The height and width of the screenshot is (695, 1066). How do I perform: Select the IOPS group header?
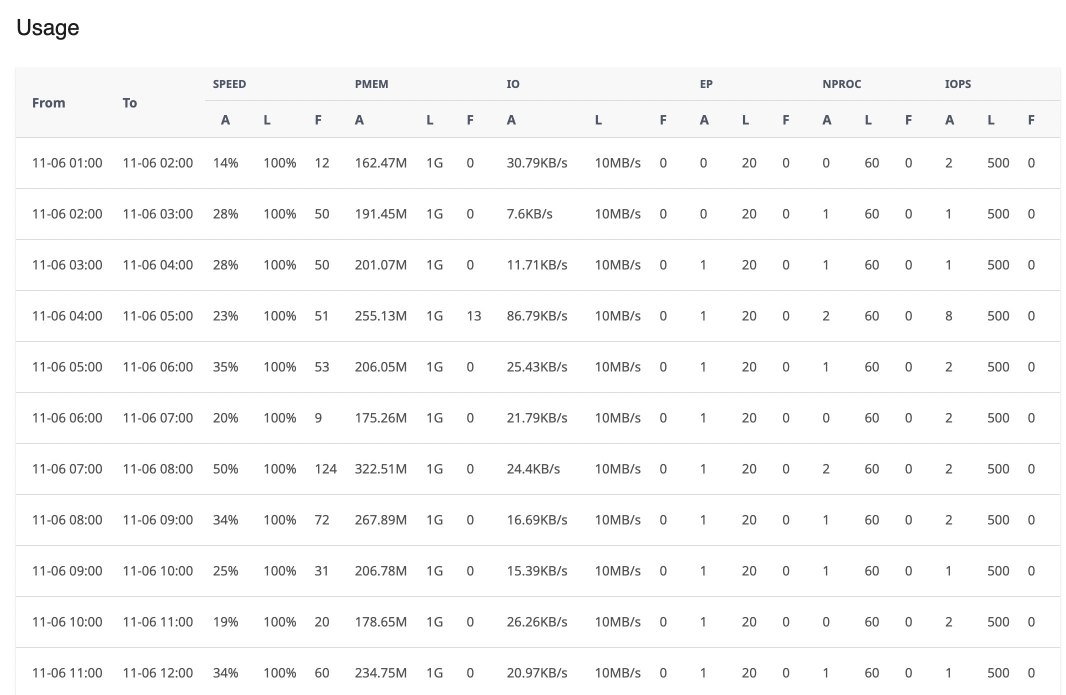pyautogui.click(x=957, y=84)
